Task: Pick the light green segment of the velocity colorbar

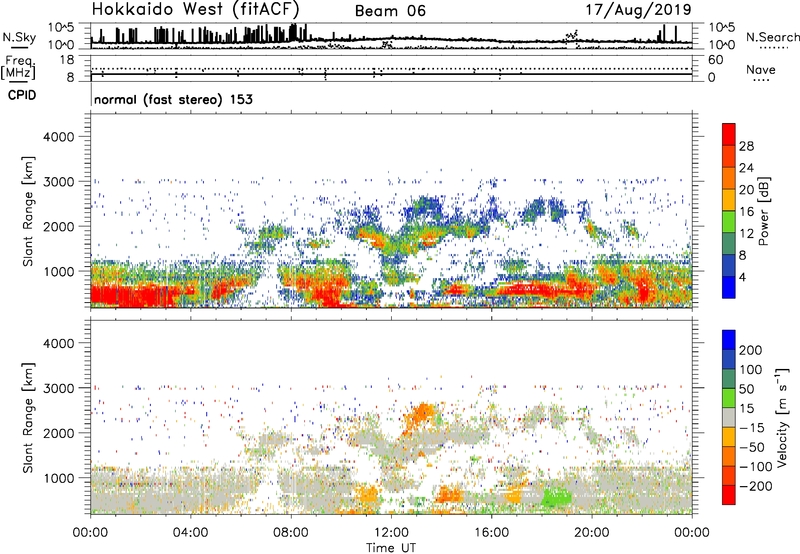Action: click(729, 398)
